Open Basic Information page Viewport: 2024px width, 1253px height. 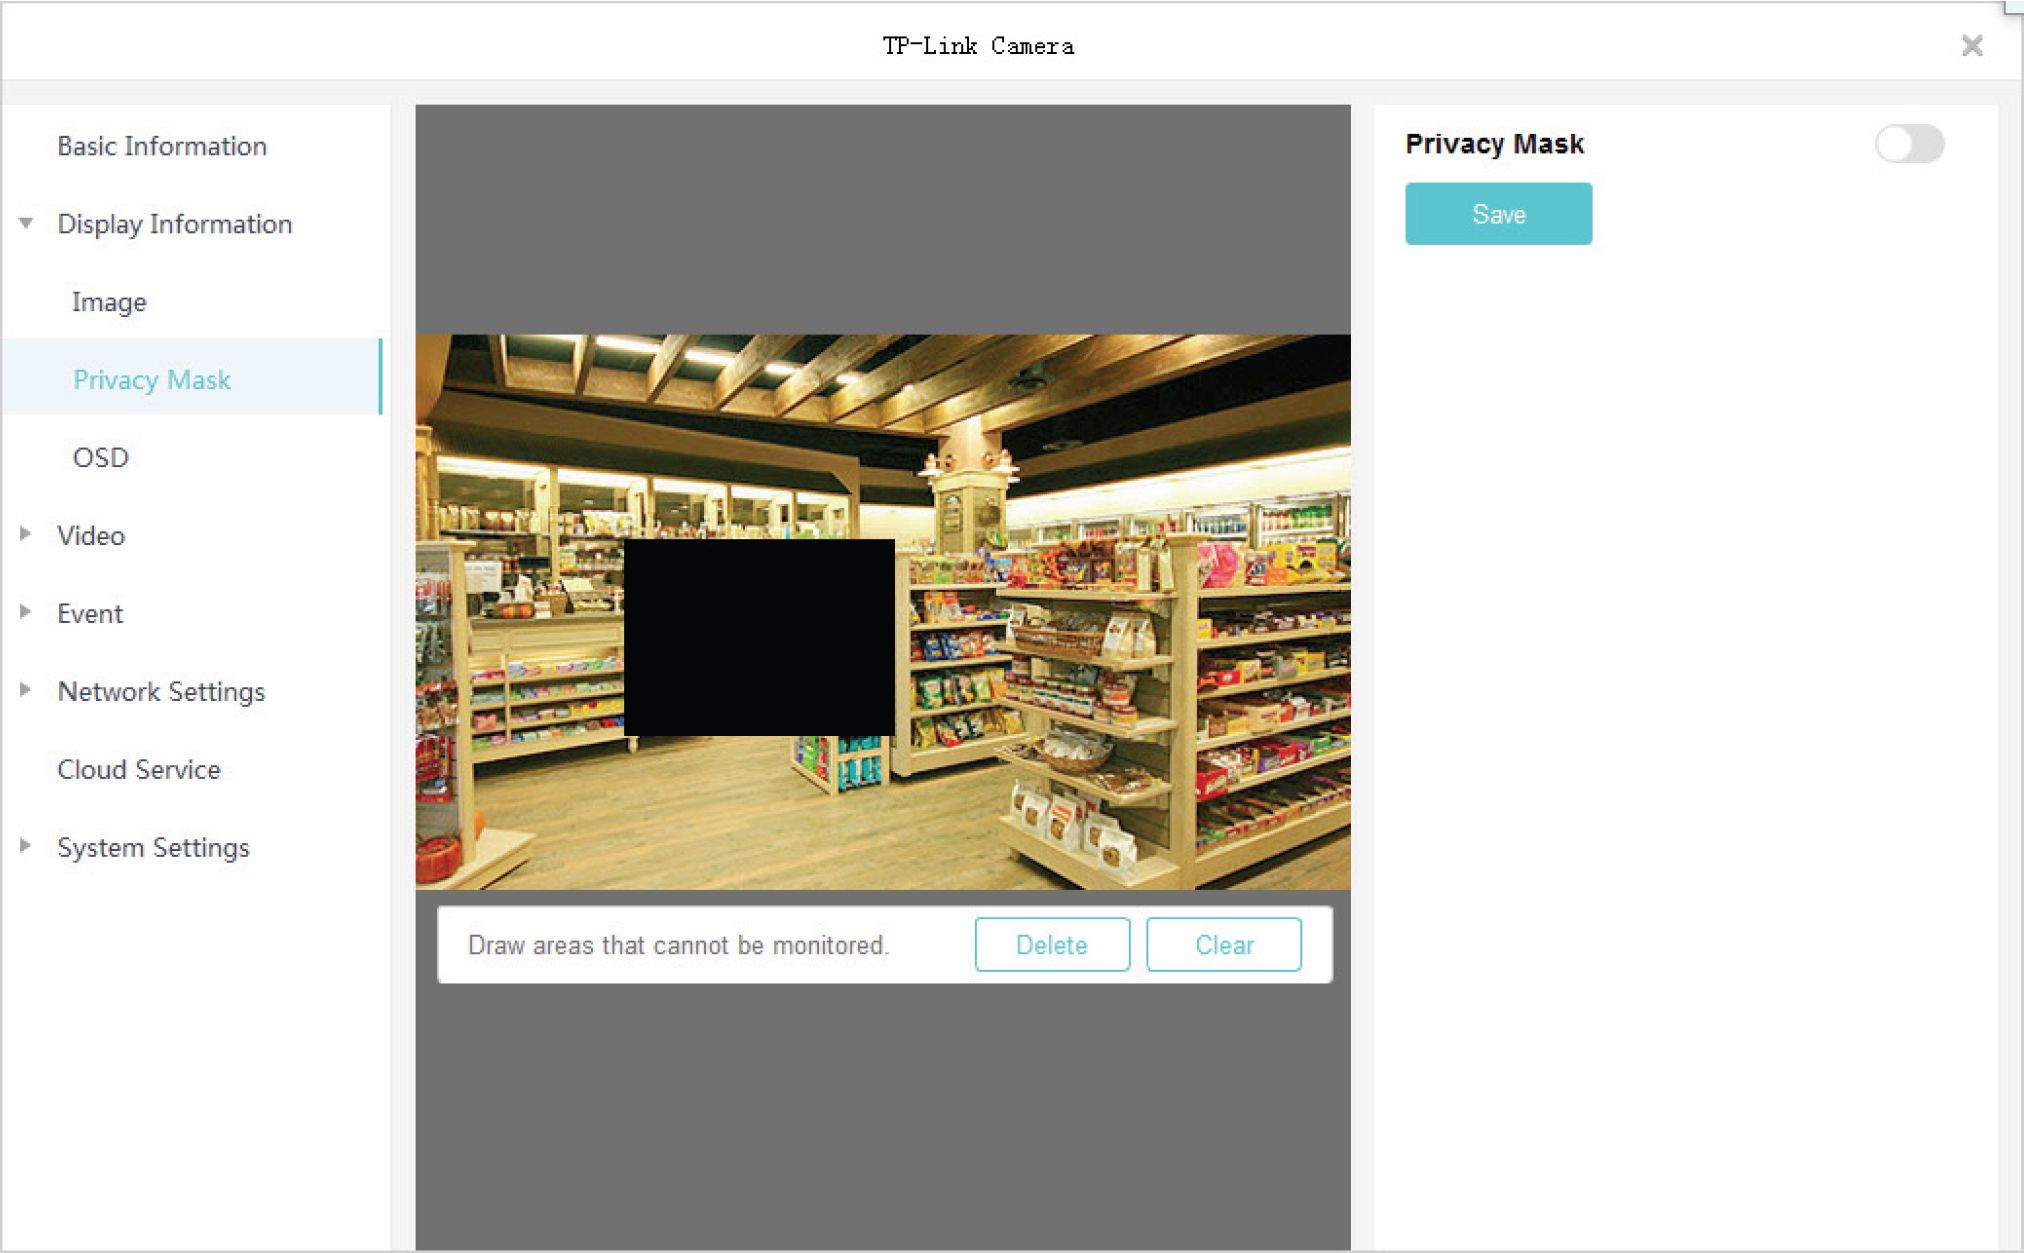point(162,146)
